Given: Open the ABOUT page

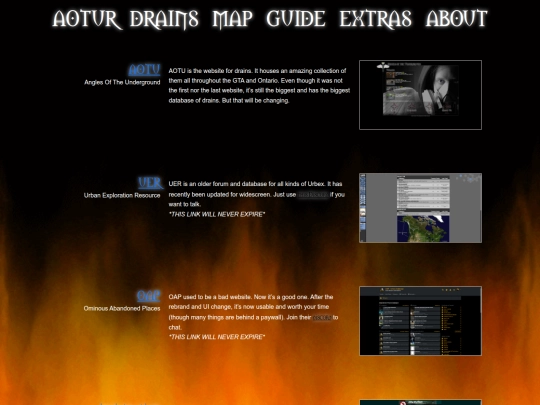Looking at the screenshot, I should point(457,19).
